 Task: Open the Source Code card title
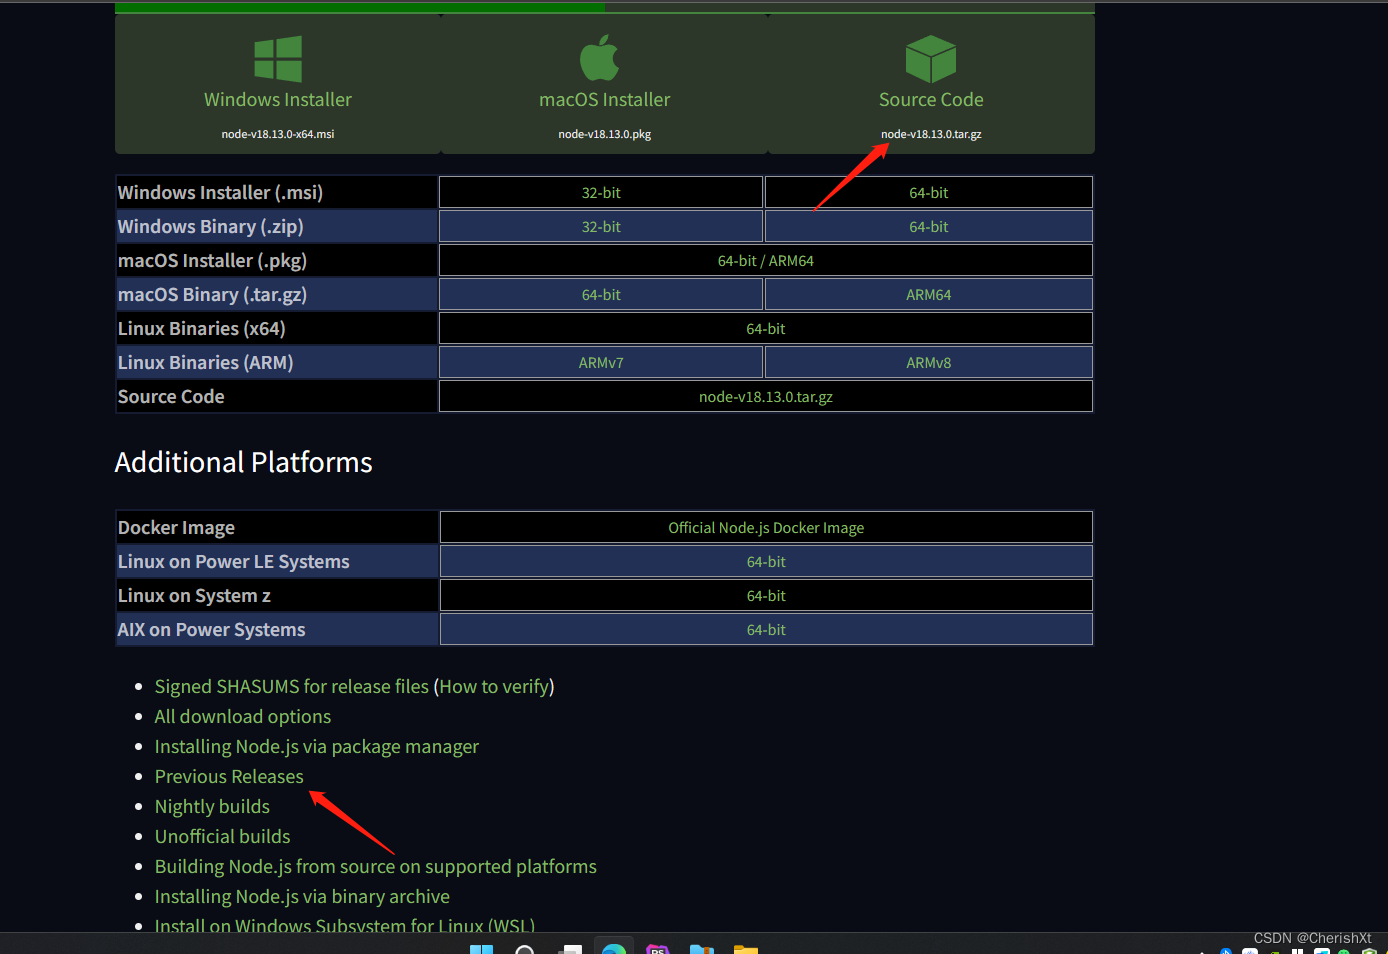(x=931, y=100)
